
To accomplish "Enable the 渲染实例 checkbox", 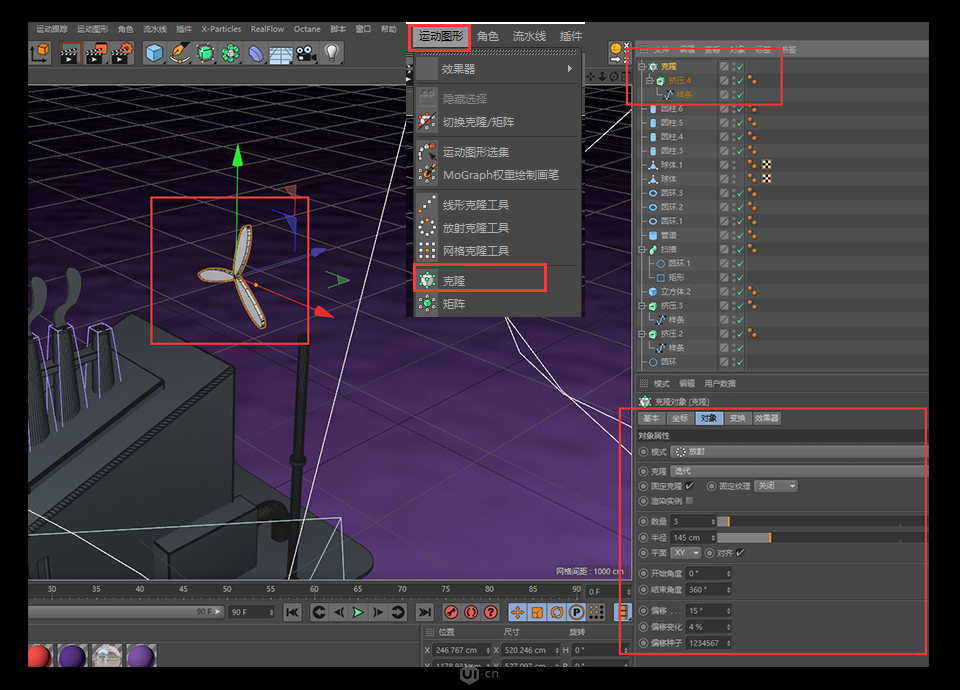I will (x=689, y=500).
